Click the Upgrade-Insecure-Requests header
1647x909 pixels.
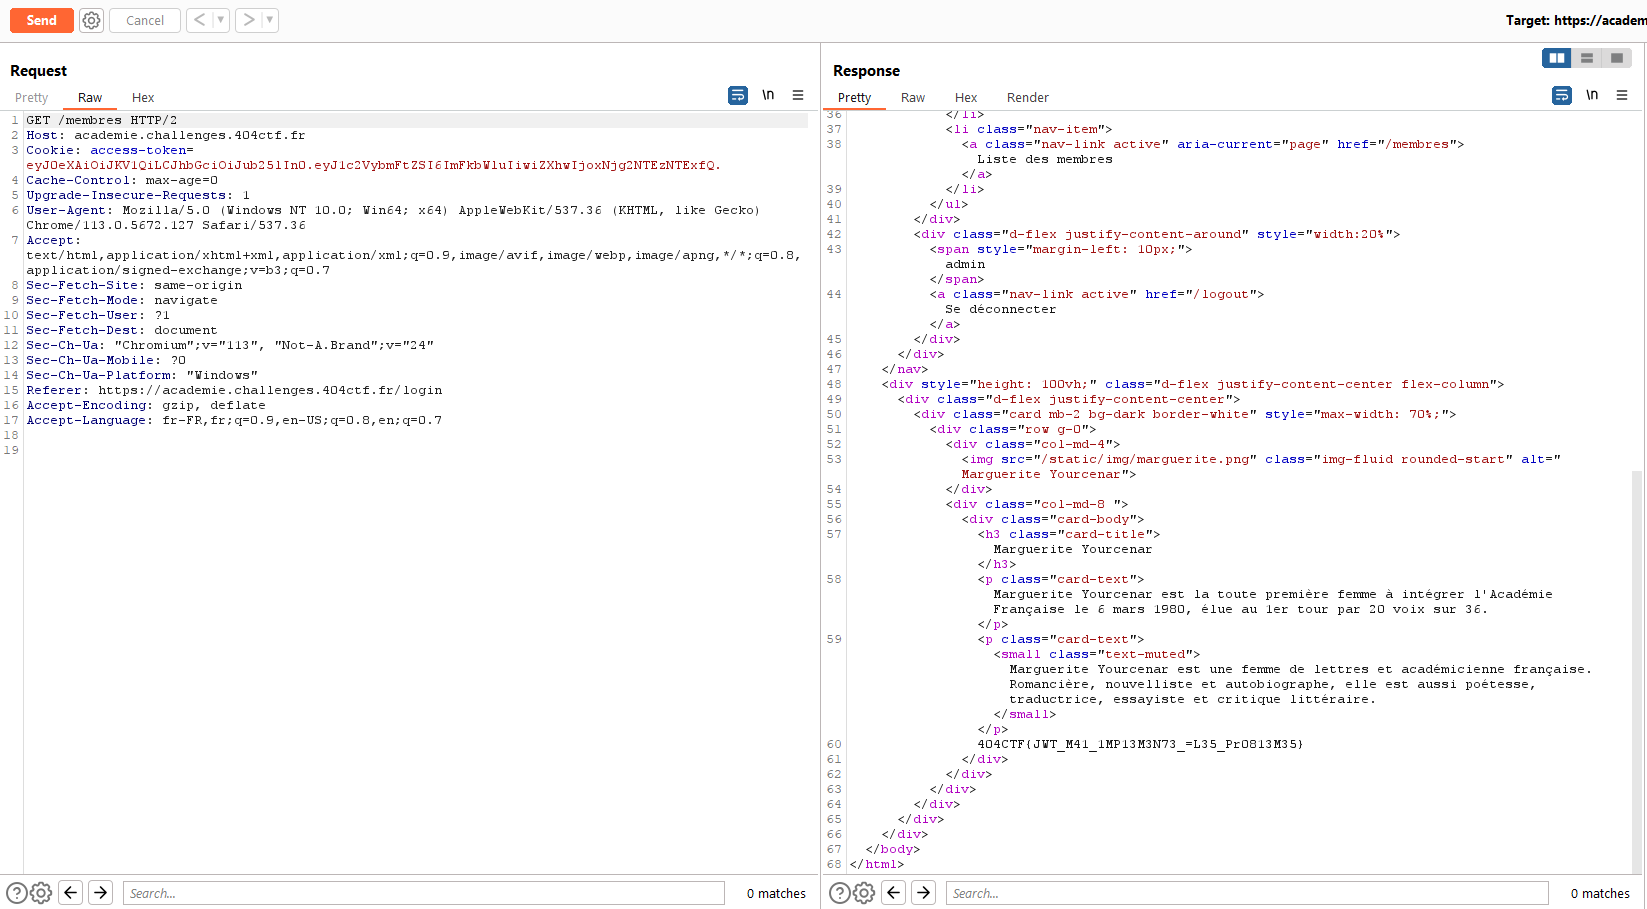coord(138,195)
